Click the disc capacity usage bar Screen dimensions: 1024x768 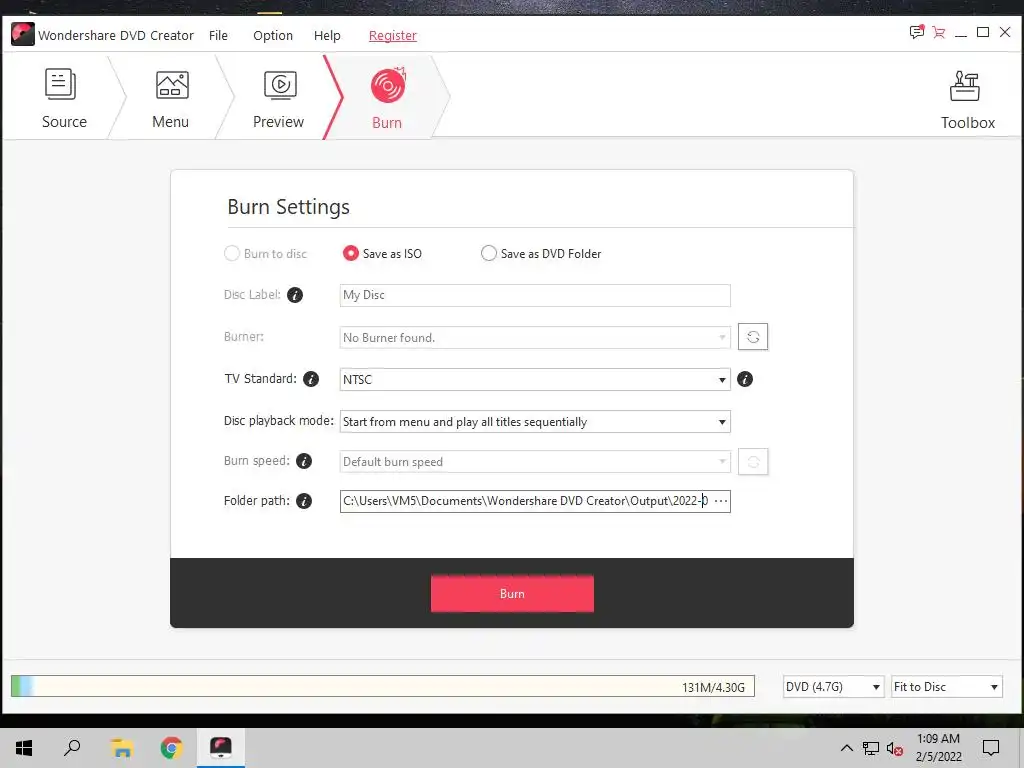coord(383,686)
